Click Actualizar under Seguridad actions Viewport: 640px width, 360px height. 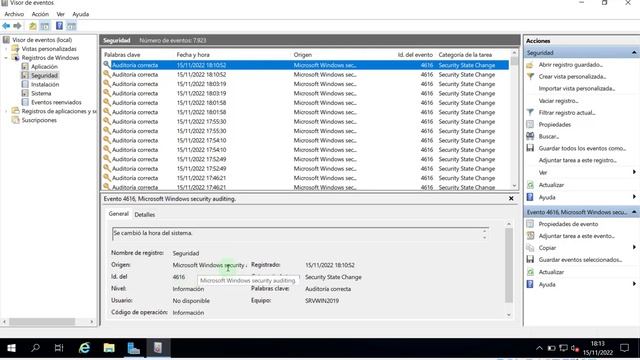tap(551, 185)
